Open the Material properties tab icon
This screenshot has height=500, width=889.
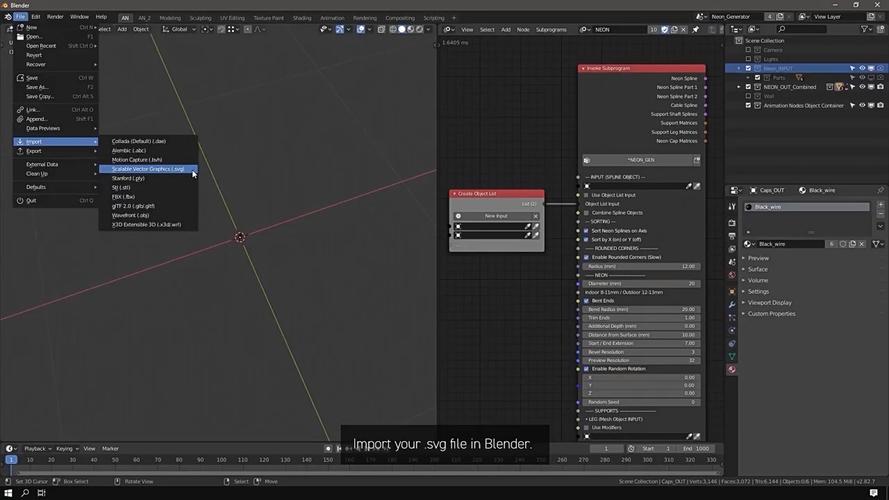[732, 370]
